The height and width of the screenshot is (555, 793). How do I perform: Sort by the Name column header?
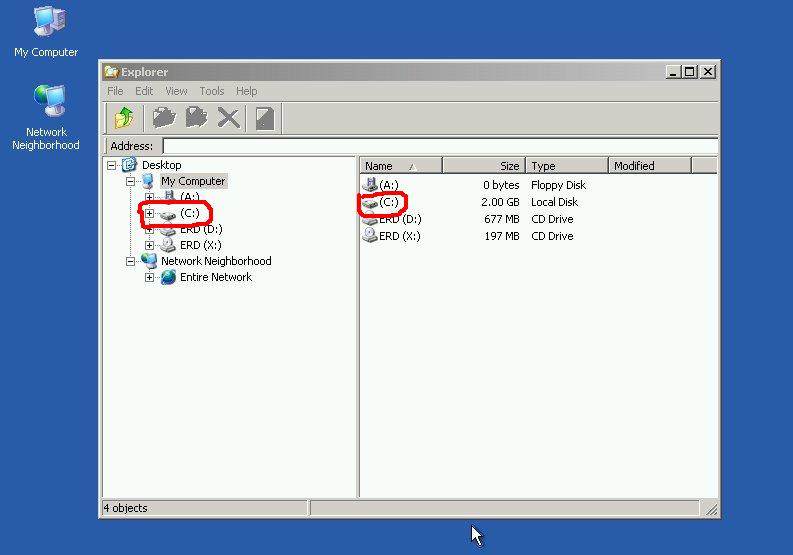[x=401, y=165]
